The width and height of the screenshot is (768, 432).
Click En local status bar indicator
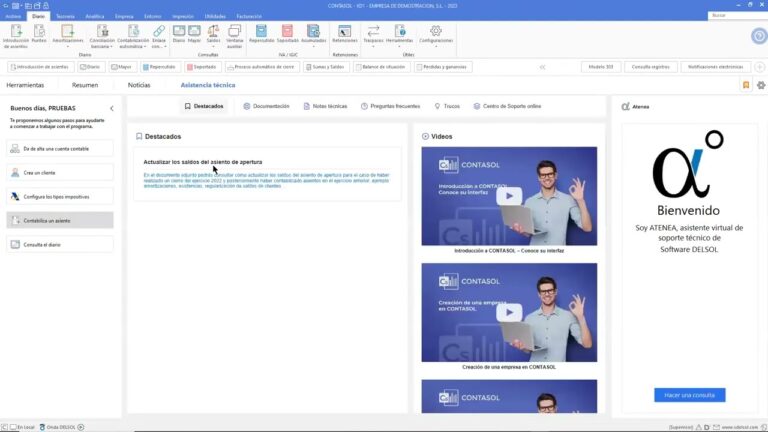click(x=23, y=427)
